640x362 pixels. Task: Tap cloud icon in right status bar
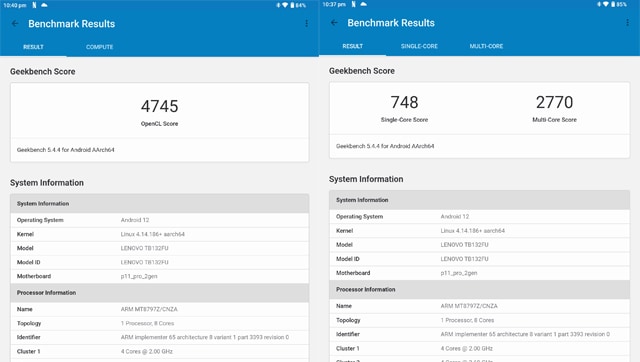tap(363, 4)
